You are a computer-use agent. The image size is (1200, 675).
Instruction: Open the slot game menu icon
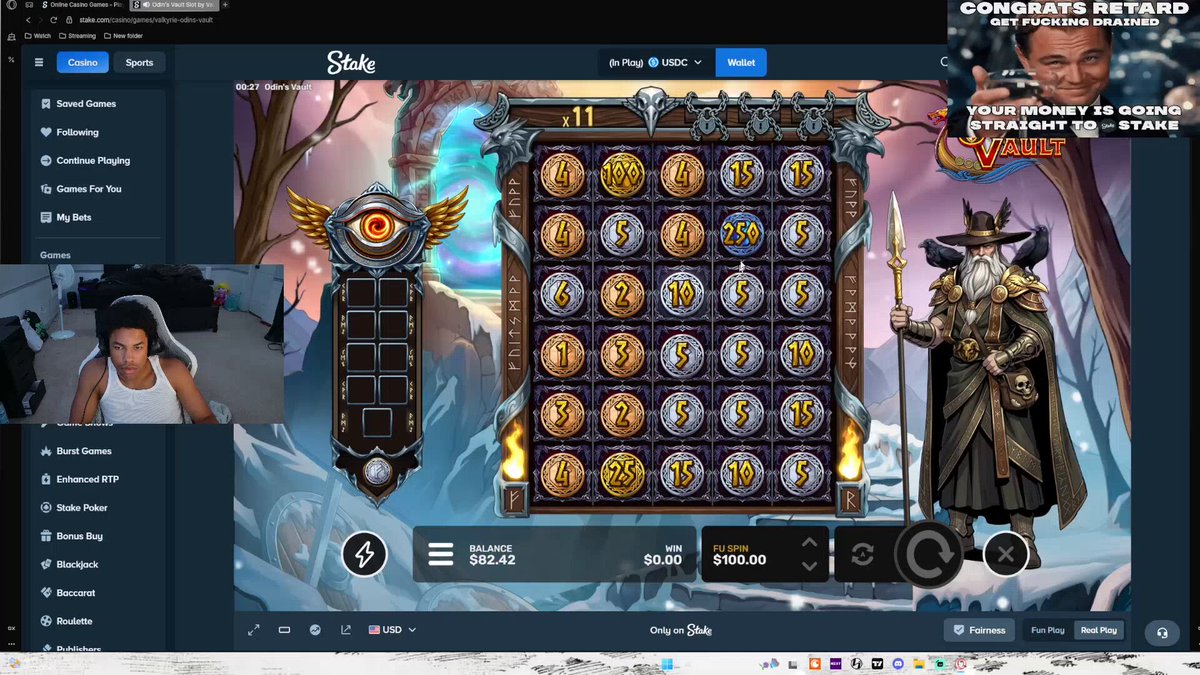click(x=441, y=554)
